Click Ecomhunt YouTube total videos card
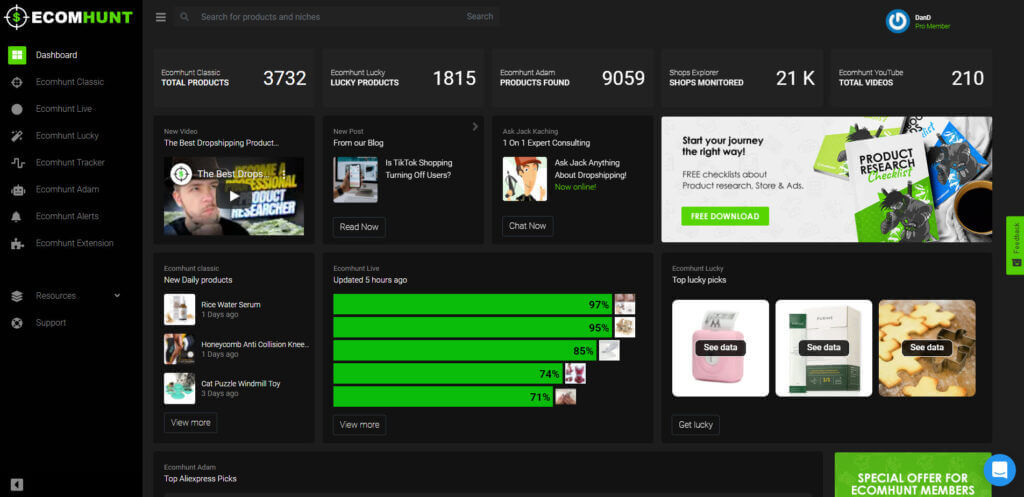The image size is (1024, 497). pyautogui.click(x=912, y=78)
